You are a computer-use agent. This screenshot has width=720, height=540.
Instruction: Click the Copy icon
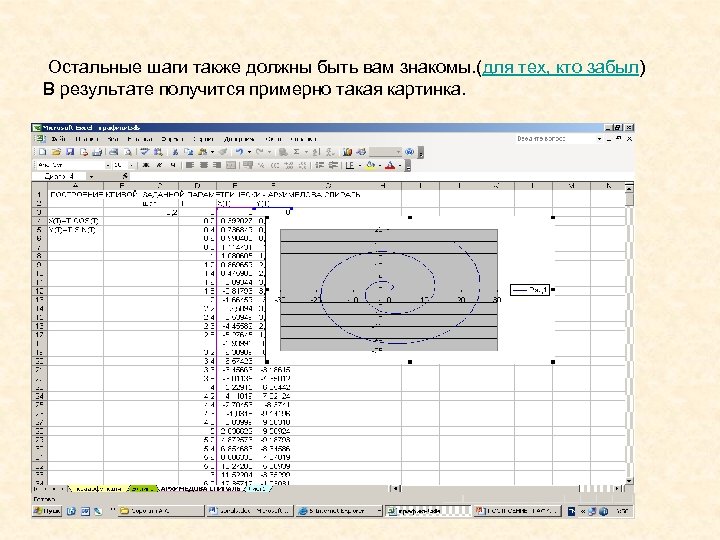pos(188,152)
